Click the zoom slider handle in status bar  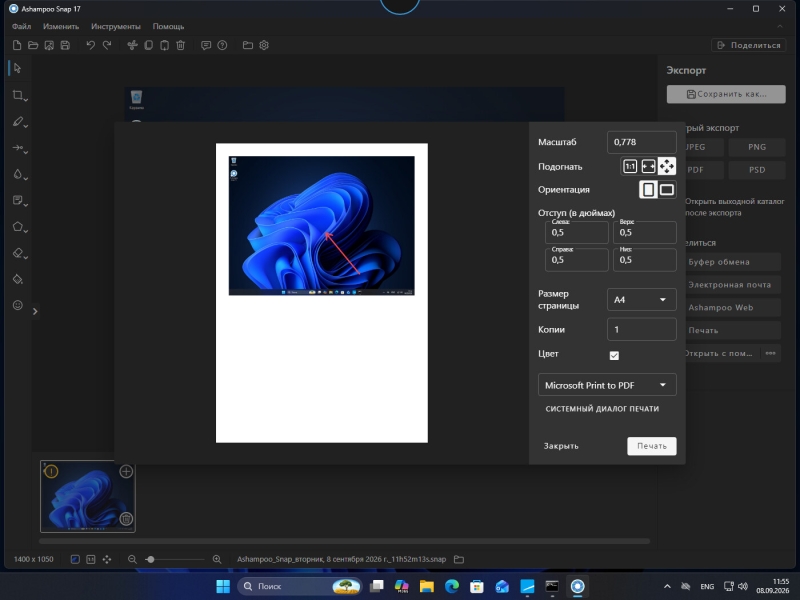tap(150, 560)
